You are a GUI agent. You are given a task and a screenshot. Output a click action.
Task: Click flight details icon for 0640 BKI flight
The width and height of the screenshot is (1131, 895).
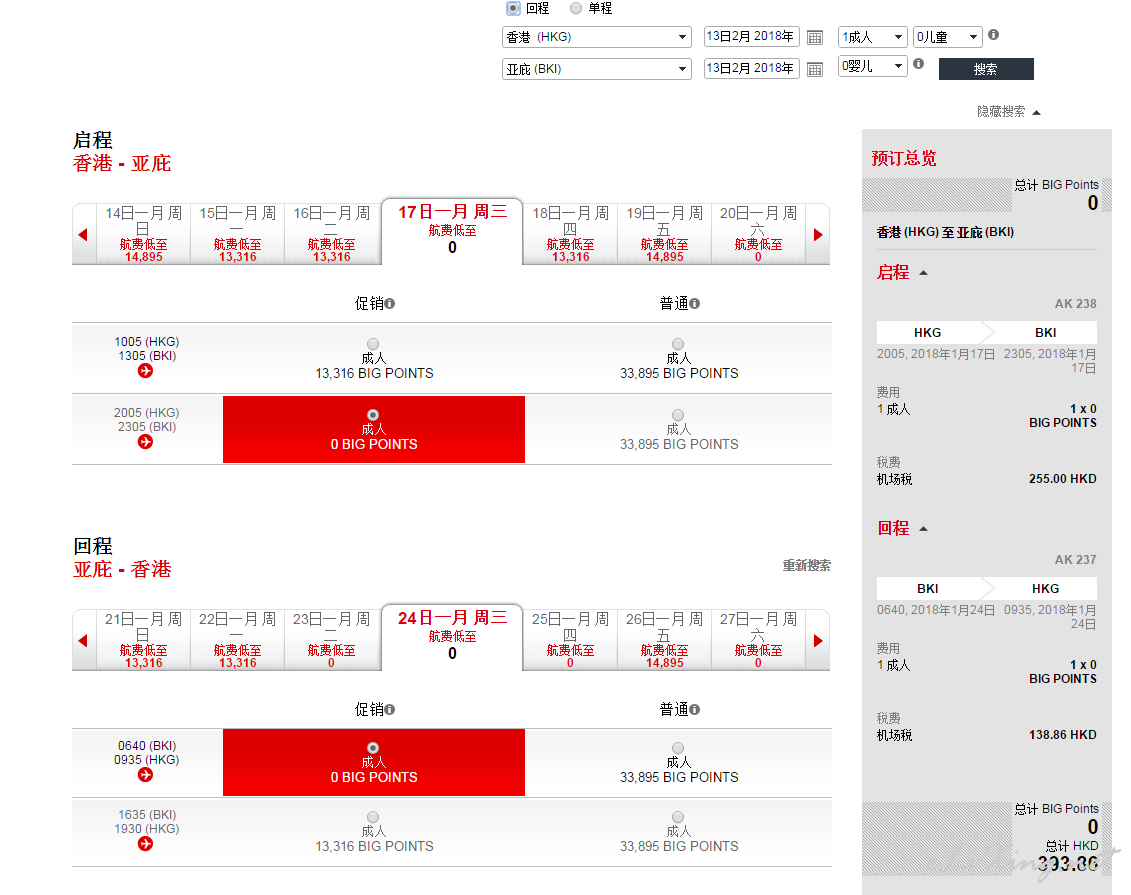(146, 775)
